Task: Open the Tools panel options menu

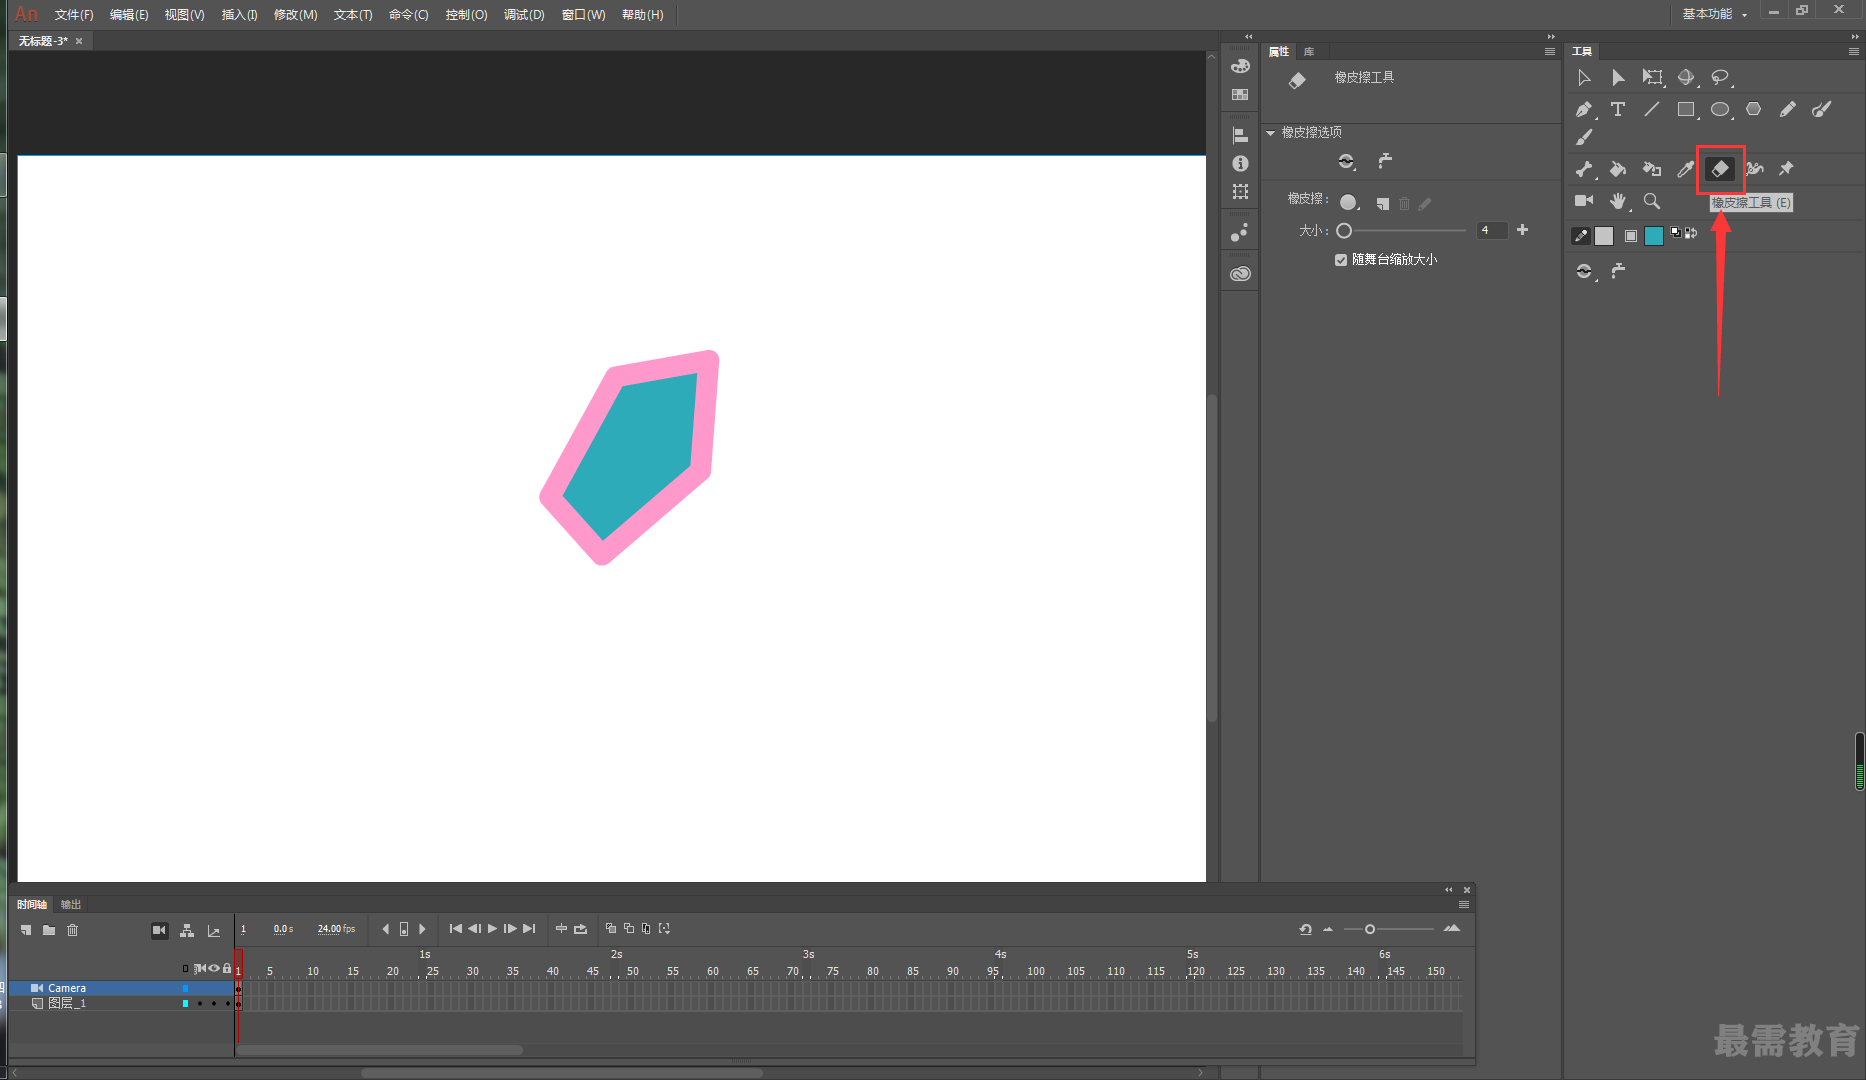Action: pyautogui.click(x=1853, y=51)
